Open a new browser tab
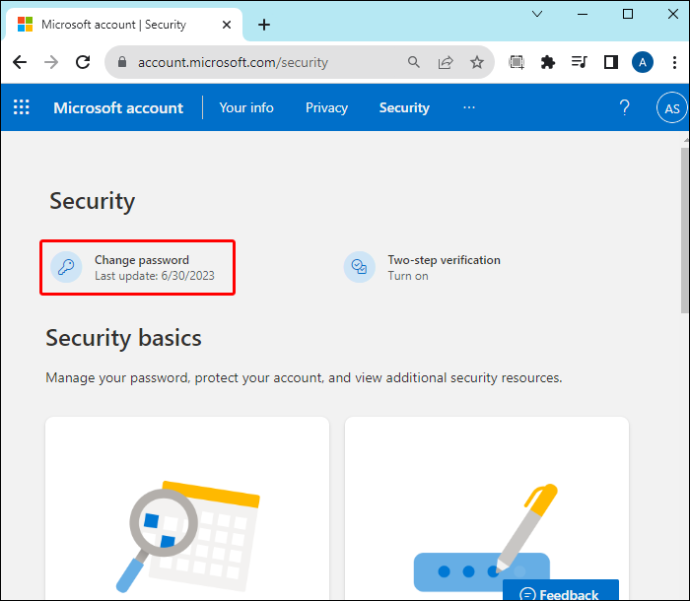This screenshot has height=601, width=690. coord(264,25)
